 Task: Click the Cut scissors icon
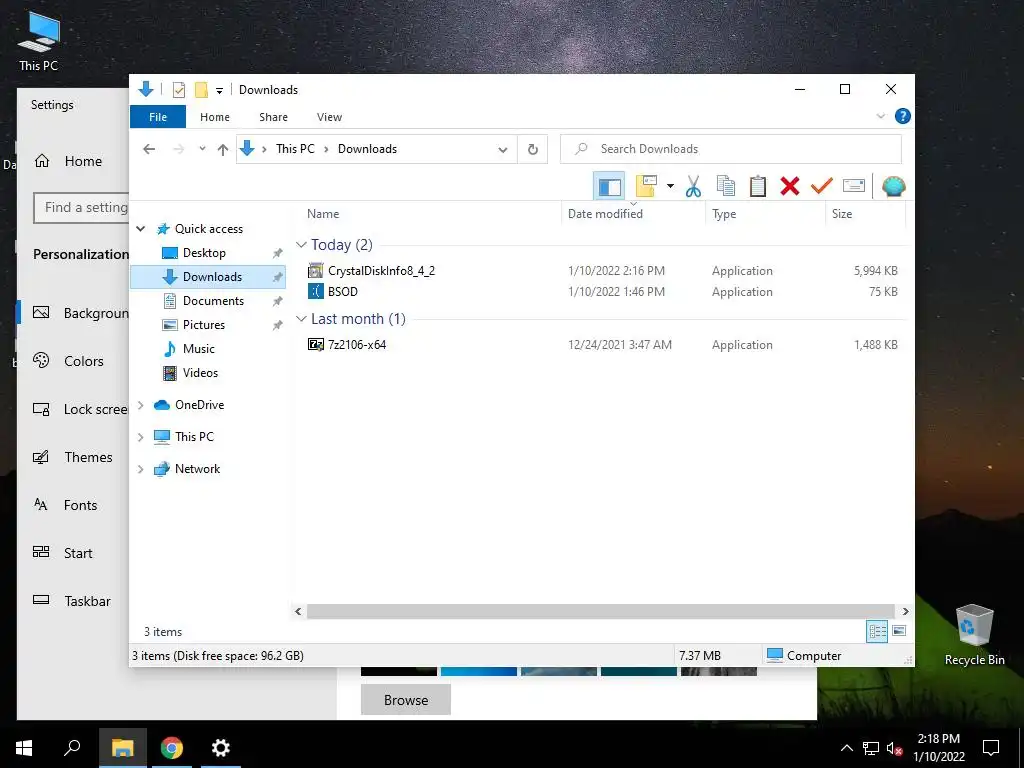pyautogui.click(x=693, y=187)
